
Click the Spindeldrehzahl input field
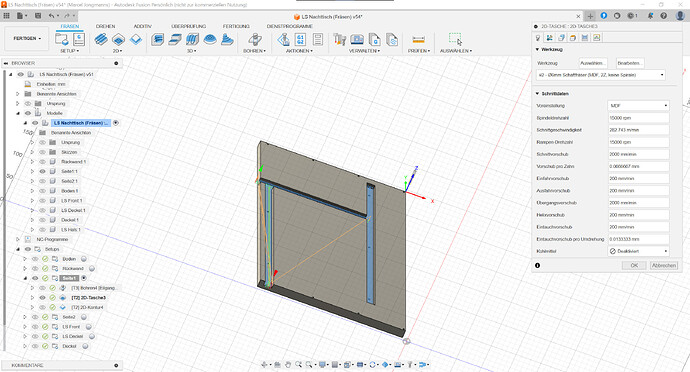pos(638,118)
